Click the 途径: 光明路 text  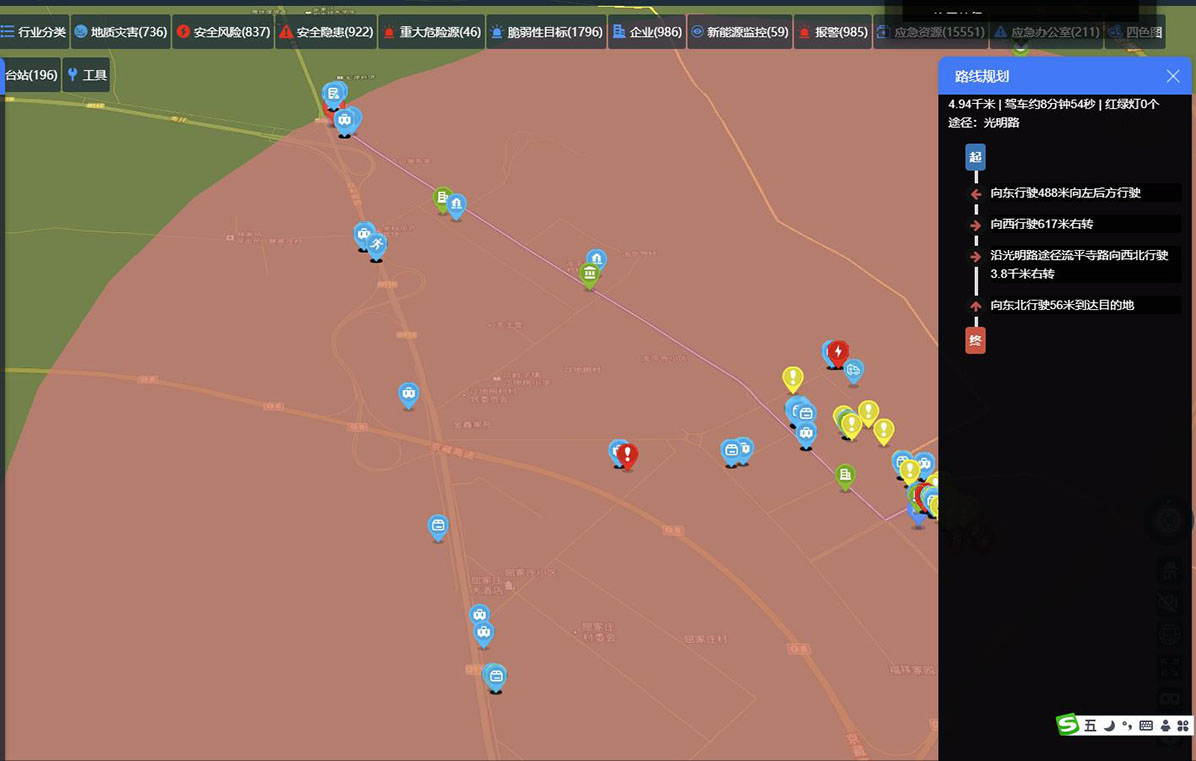coord(984,123)
